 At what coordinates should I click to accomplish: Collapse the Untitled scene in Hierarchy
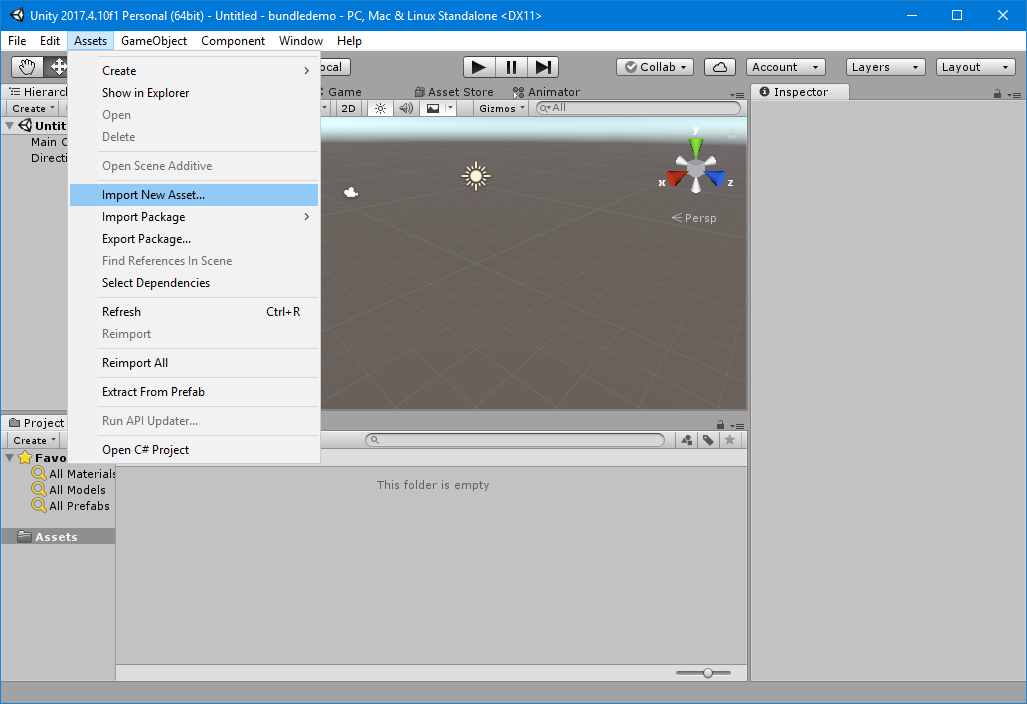point(9,126)
